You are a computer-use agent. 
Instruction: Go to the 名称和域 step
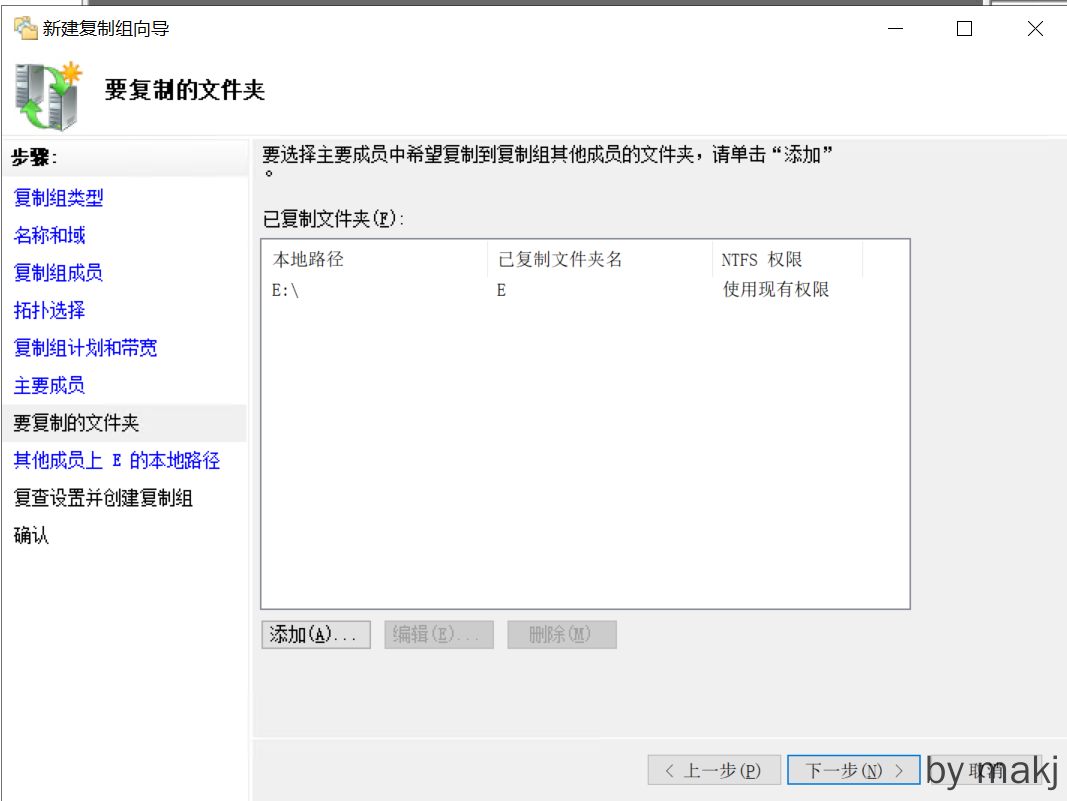[x=50, y=236]
